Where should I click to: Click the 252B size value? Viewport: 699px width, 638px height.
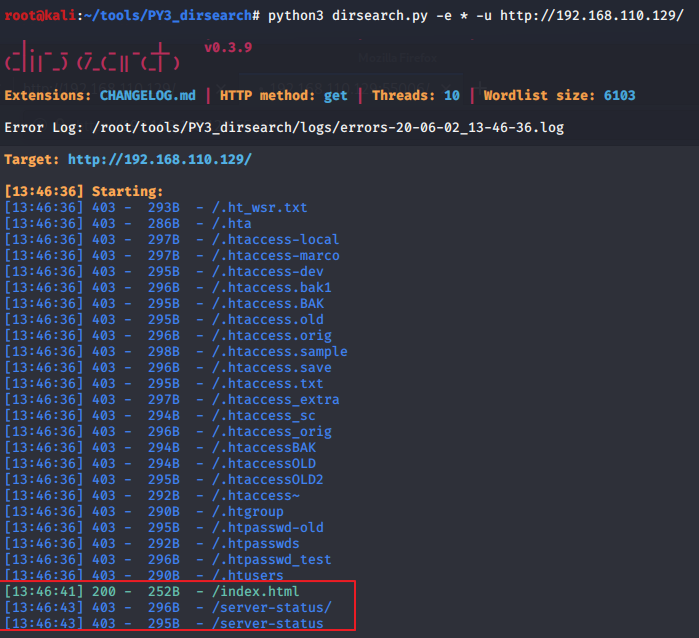164,592
